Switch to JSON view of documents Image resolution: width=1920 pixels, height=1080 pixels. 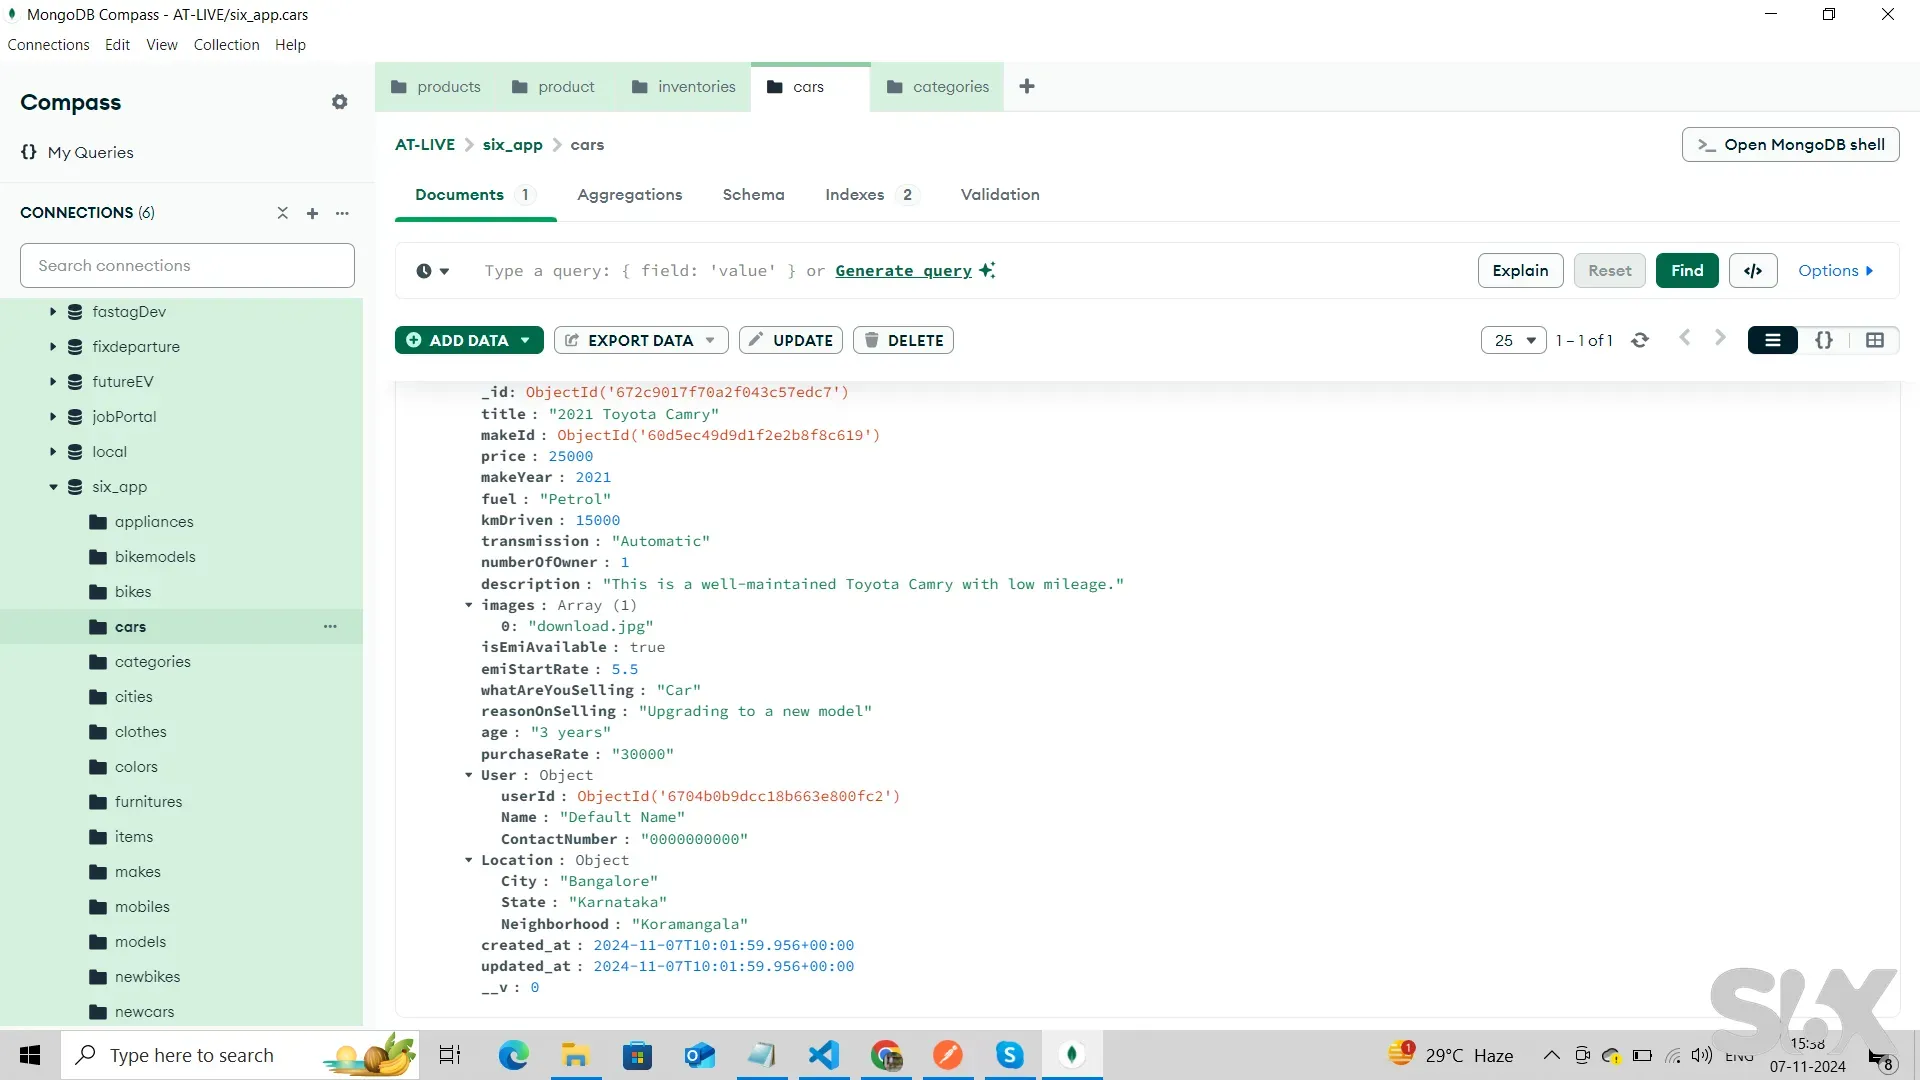tap(1824, 340)
